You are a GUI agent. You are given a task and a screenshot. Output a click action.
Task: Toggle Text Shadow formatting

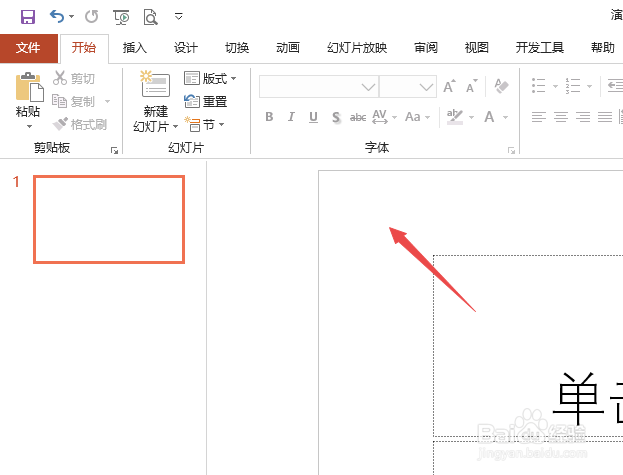[x=336, y=117]
